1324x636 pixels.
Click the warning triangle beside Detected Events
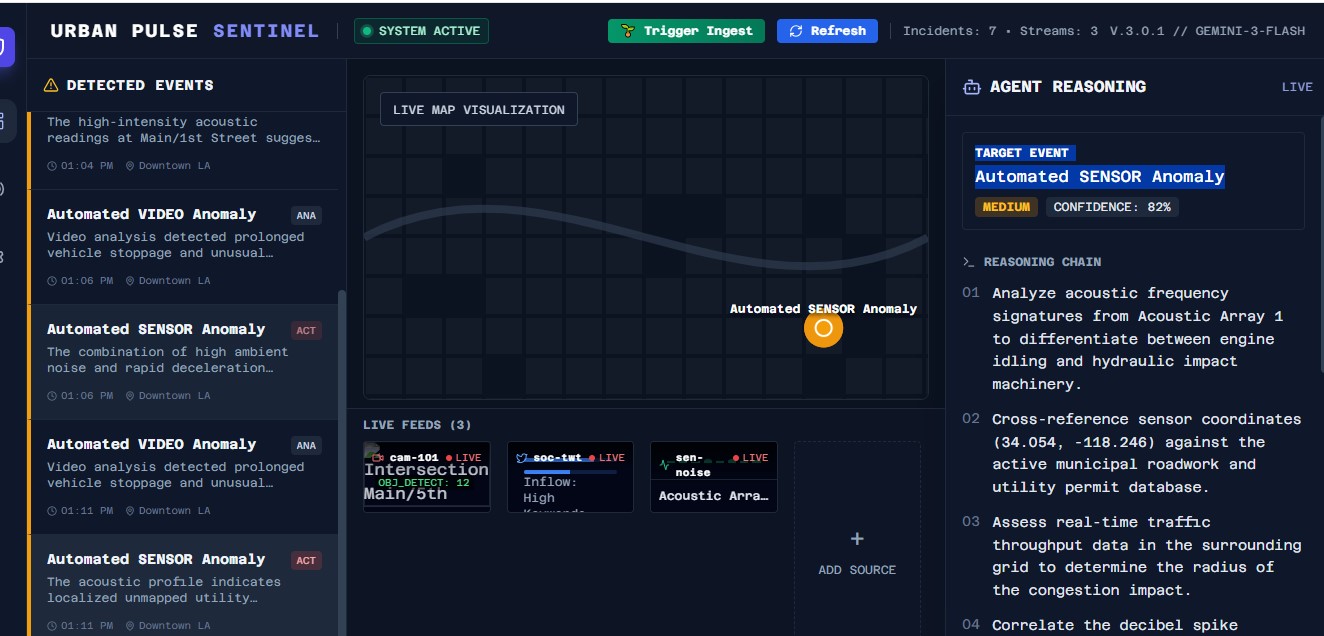coord(51,85)
